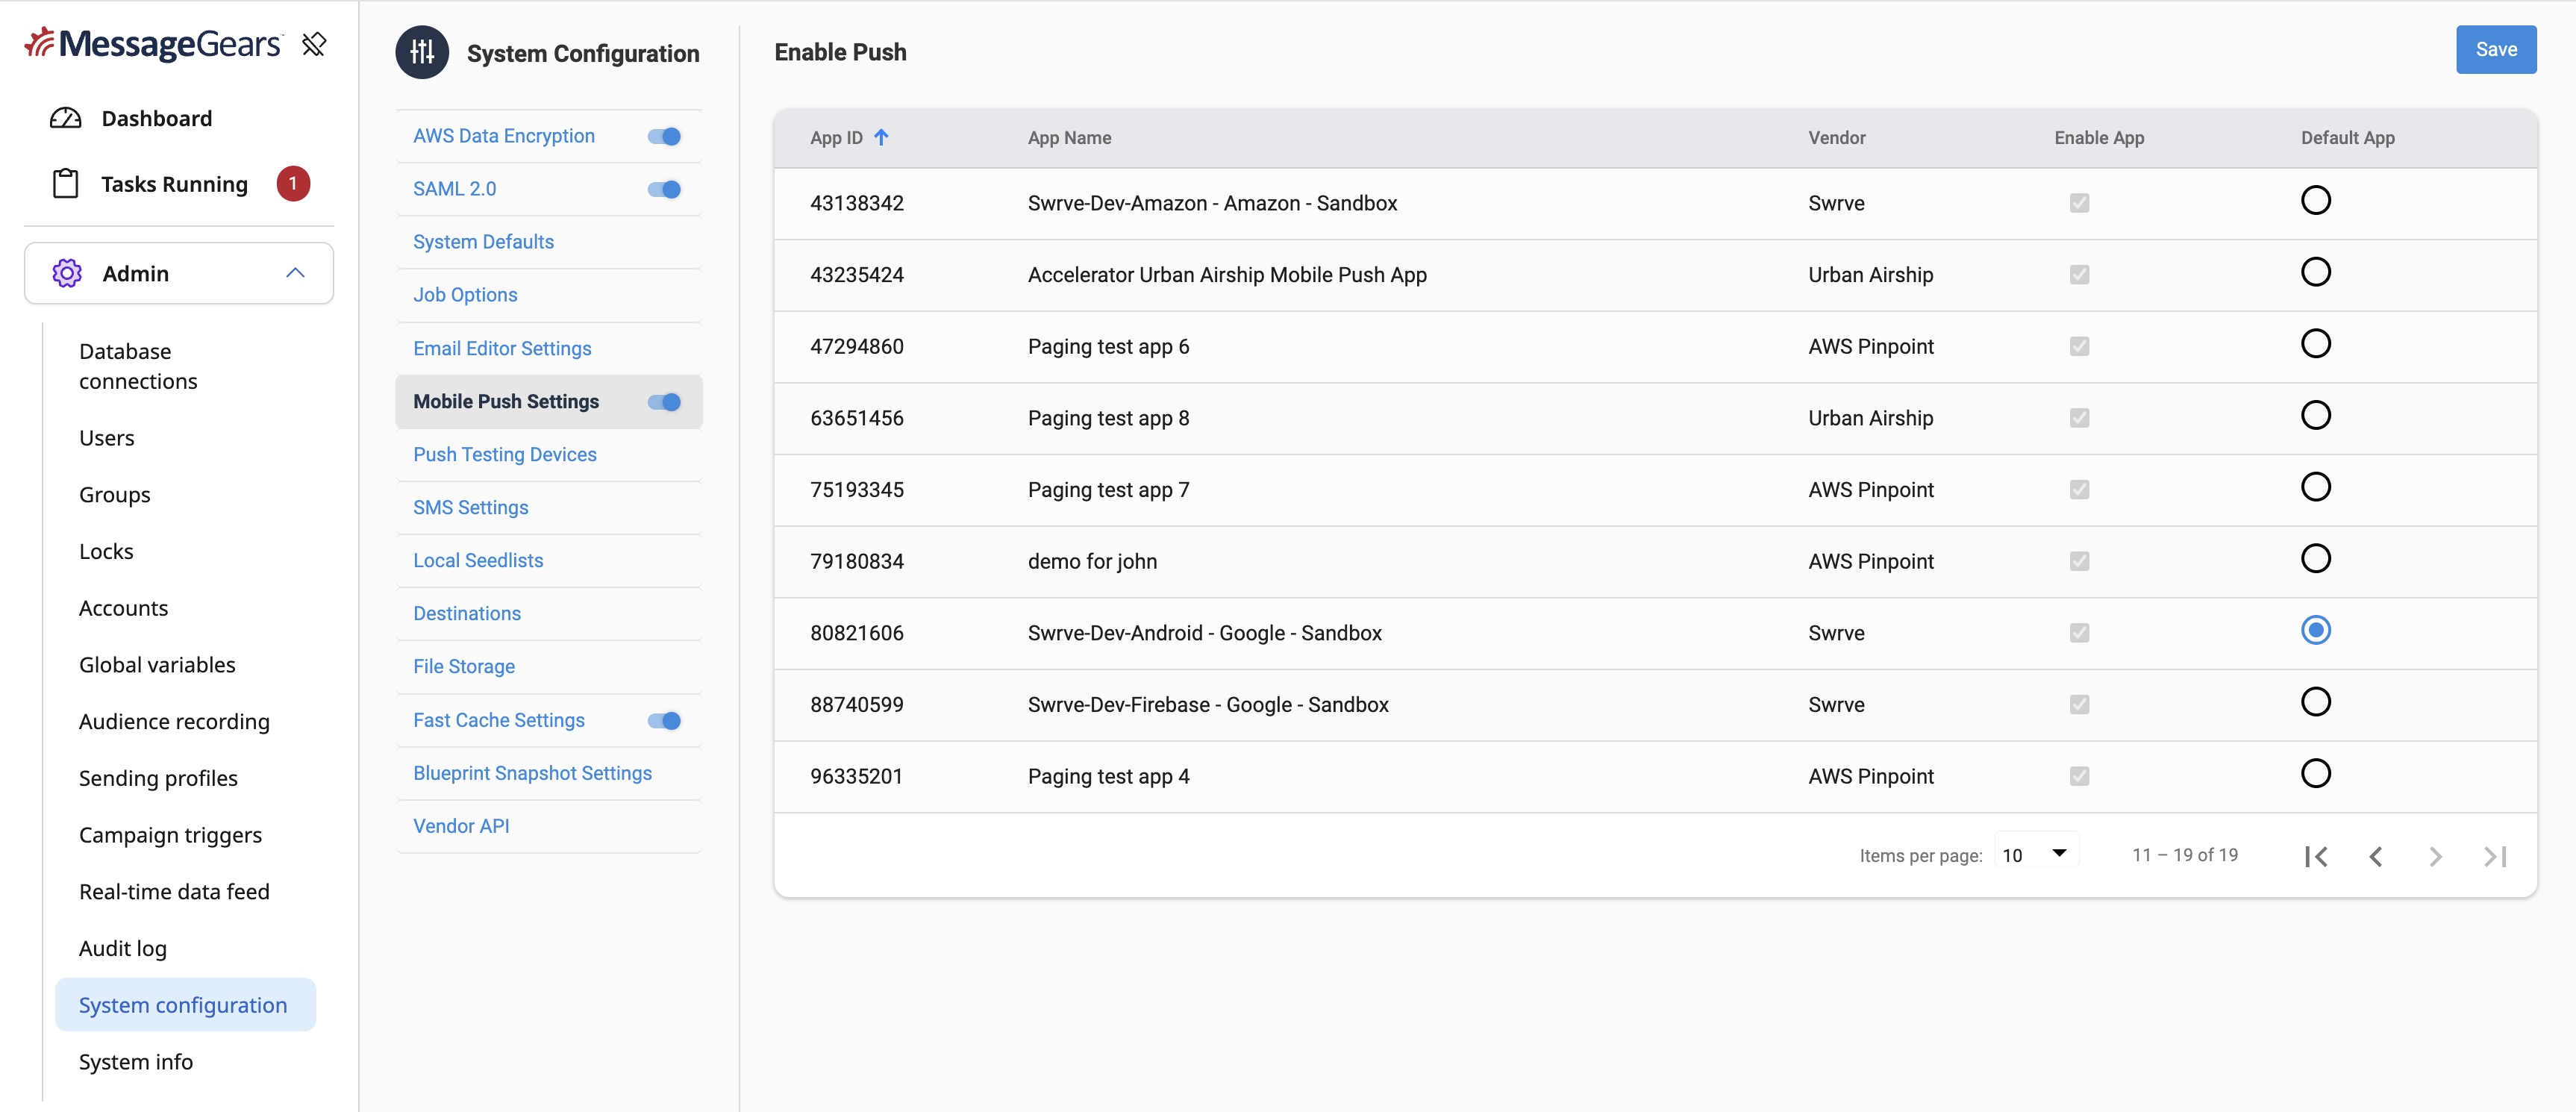Open the Items per page dropdown
Screen dimensions: 2576x1112
2036,854
